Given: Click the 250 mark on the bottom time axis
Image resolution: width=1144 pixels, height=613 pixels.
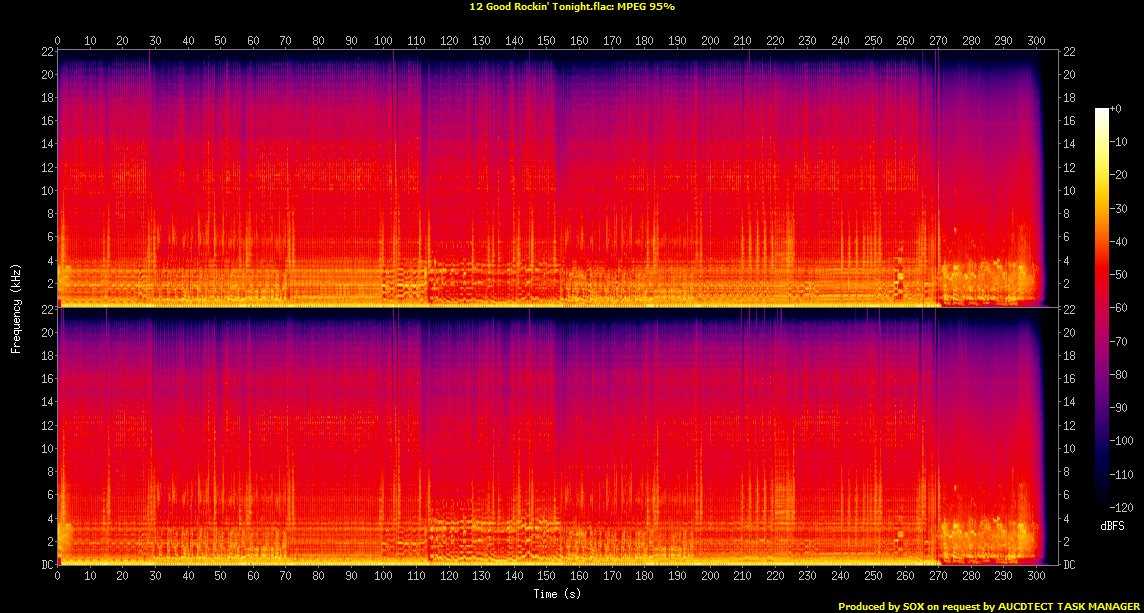Looking at the screenshot, I should [873, 577].
